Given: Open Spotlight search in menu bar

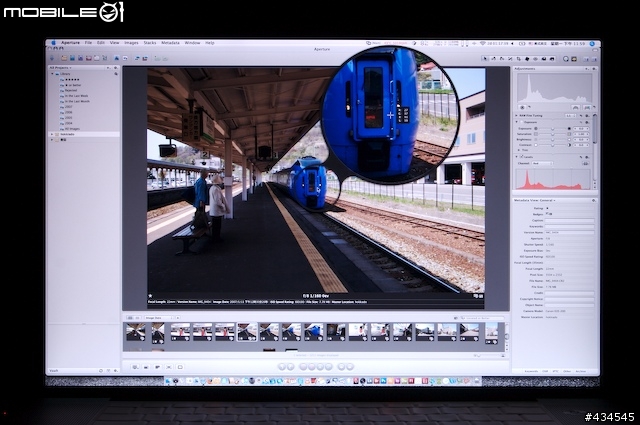Looking at the screenshot, I should click(592, 43).
